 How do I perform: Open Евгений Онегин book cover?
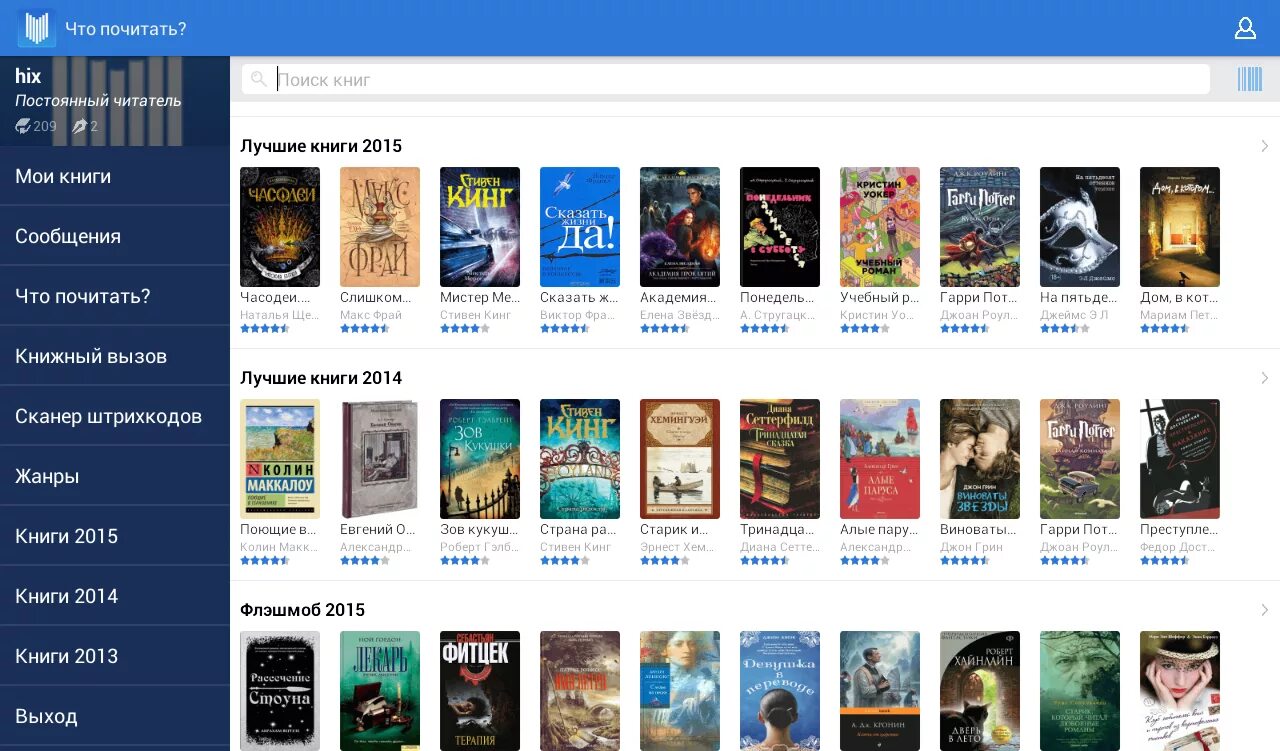380,459
